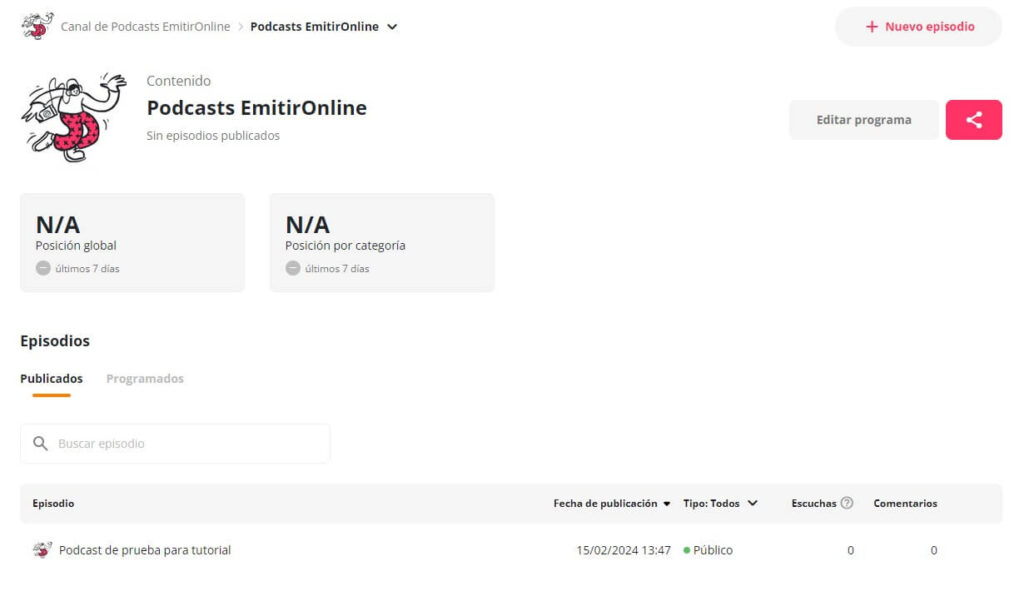Click the Contenido label above the title
This screenshot has width=1024, height=596.
click(178, 81)
